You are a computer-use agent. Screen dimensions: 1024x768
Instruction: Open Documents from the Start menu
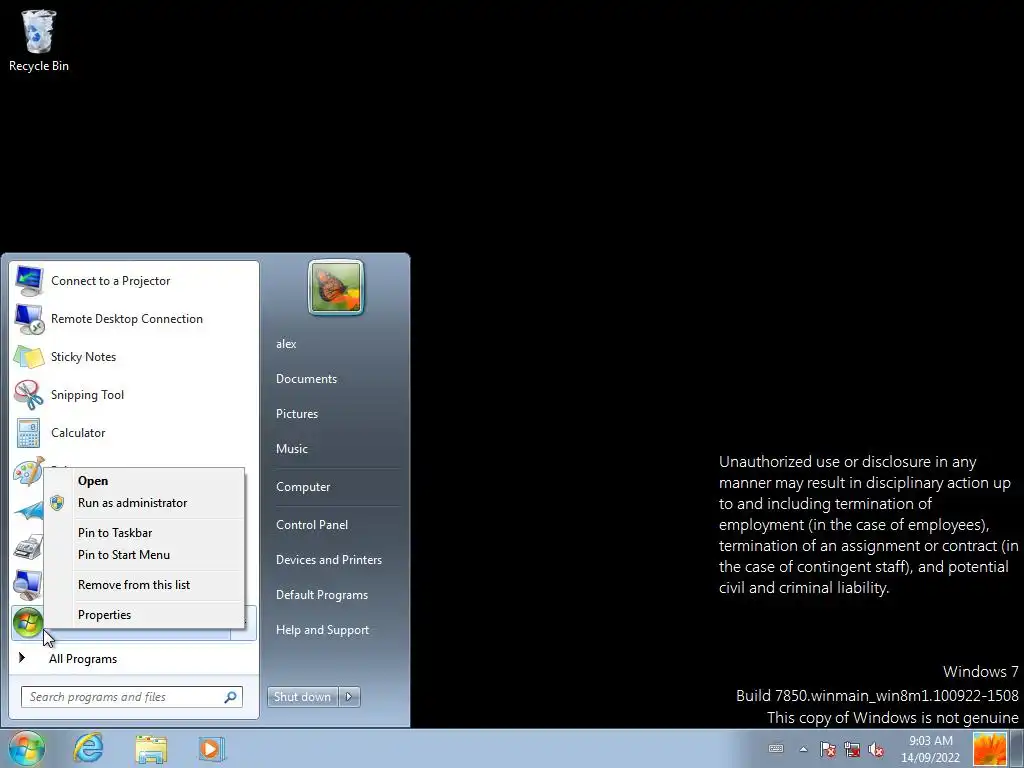pos(306,379)
